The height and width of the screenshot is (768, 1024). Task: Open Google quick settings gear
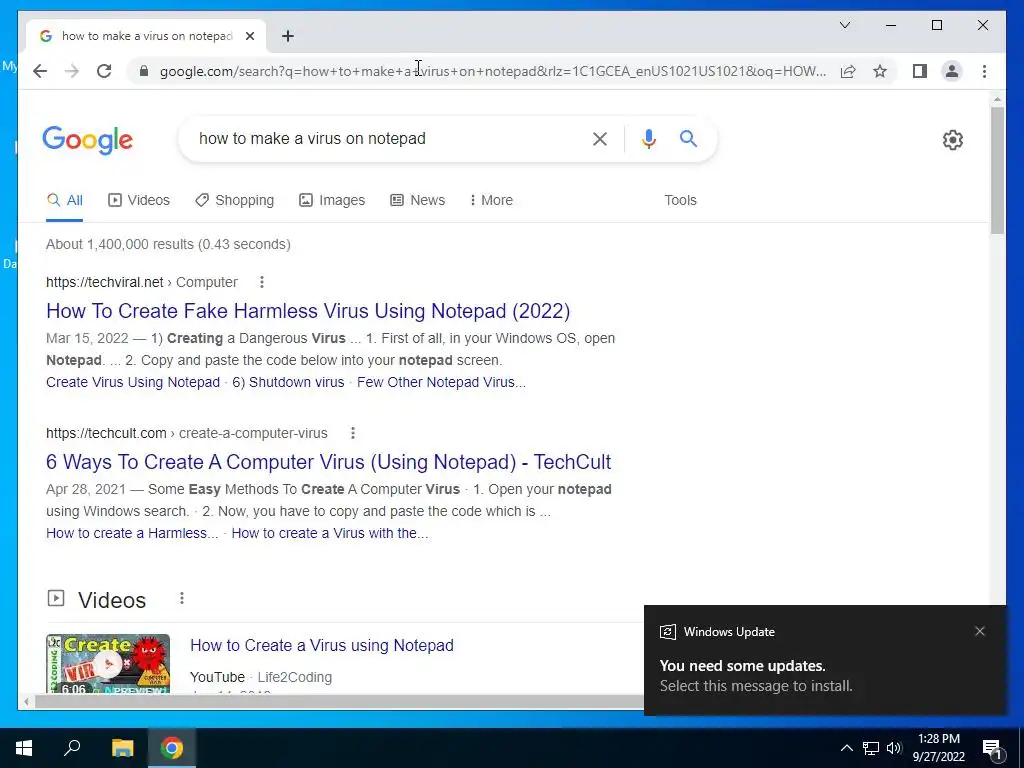952,140
